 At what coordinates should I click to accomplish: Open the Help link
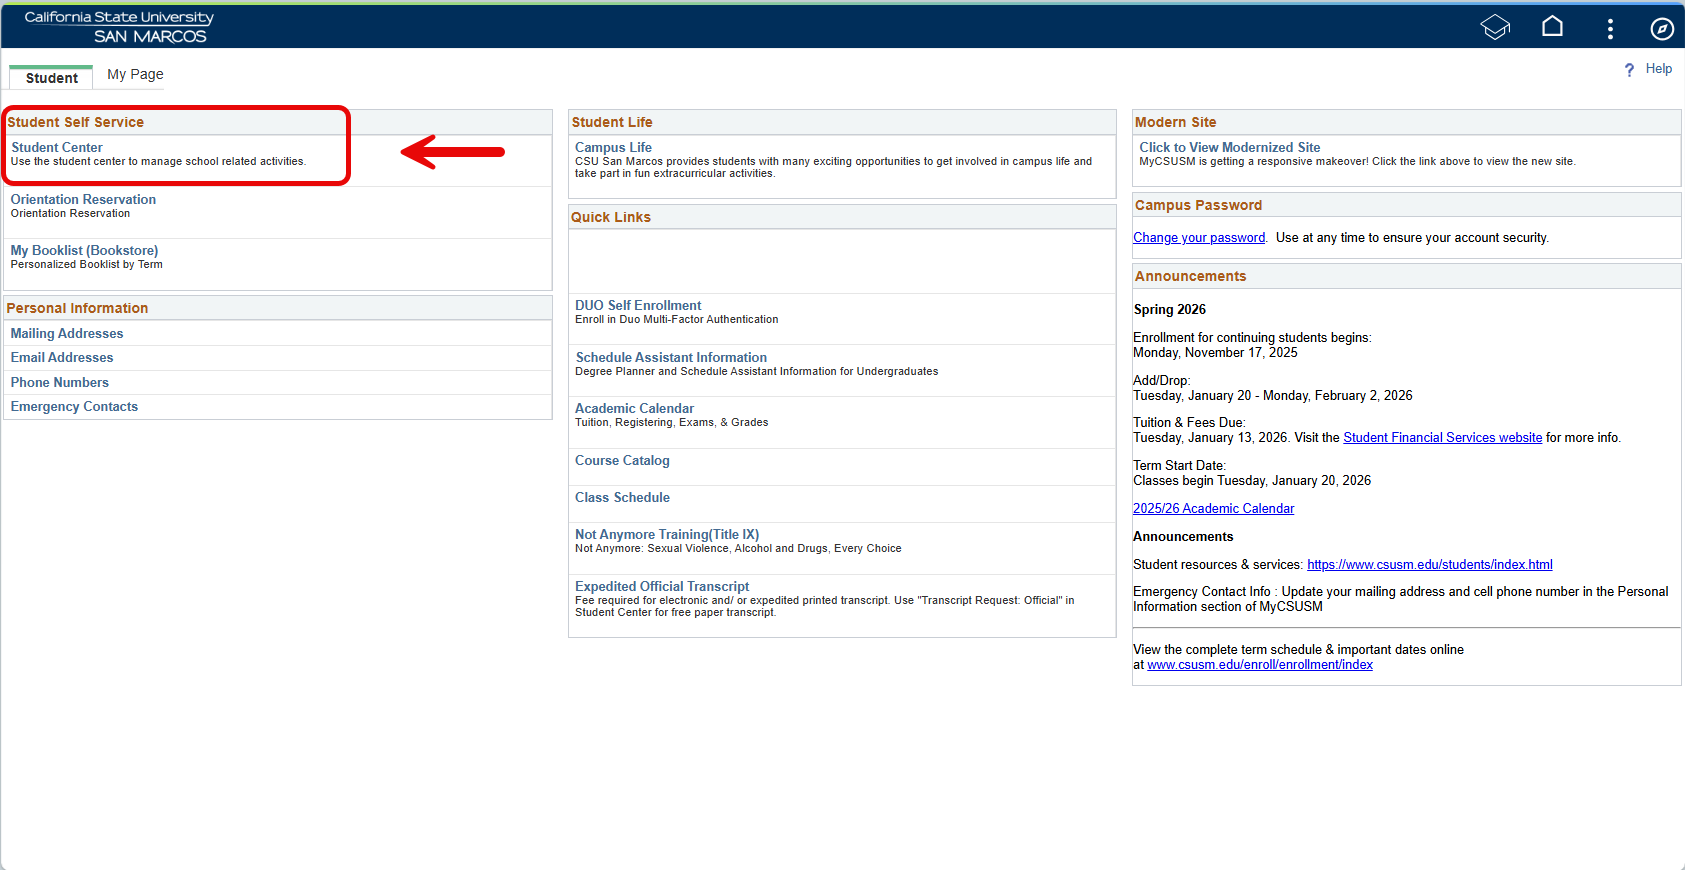[x=1659, y=69]
